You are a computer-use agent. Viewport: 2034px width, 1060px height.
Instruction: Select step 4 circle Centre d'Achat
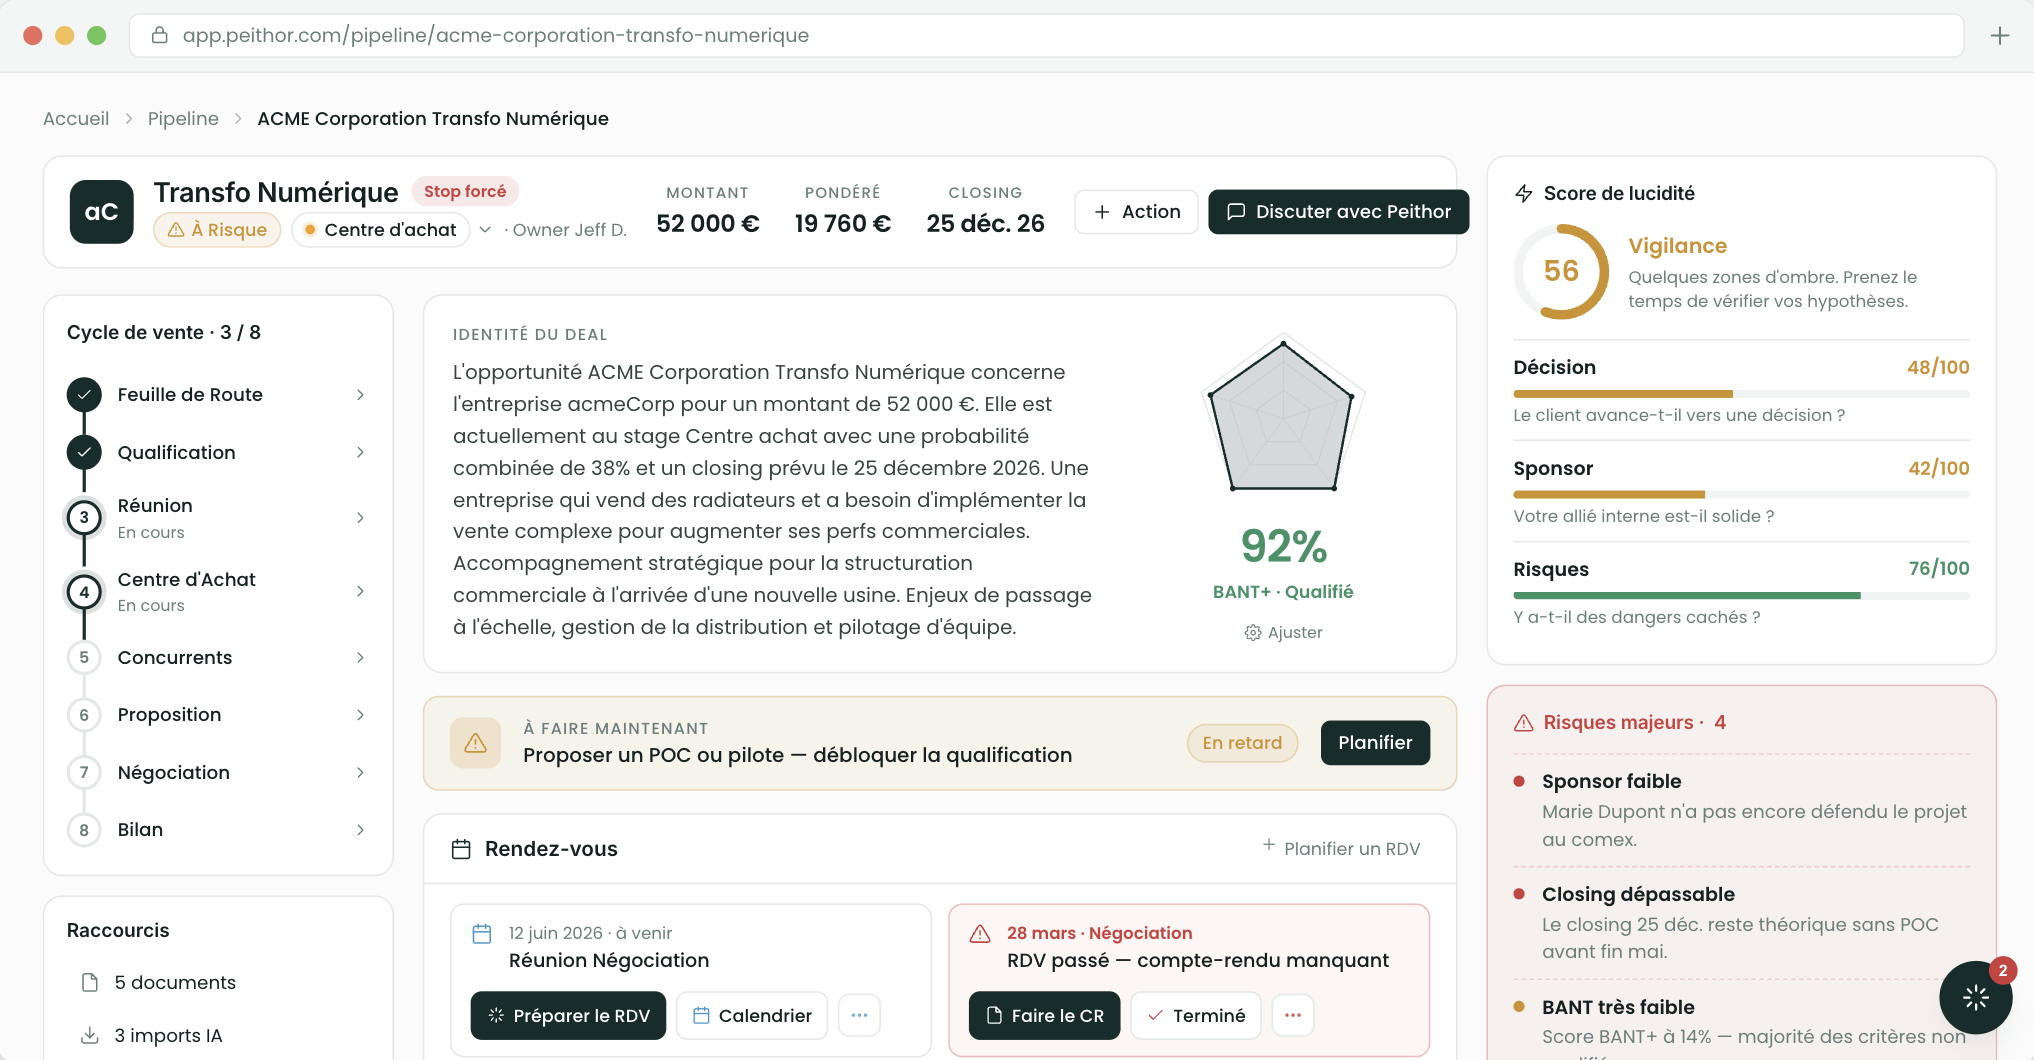[x=84, y=592]
